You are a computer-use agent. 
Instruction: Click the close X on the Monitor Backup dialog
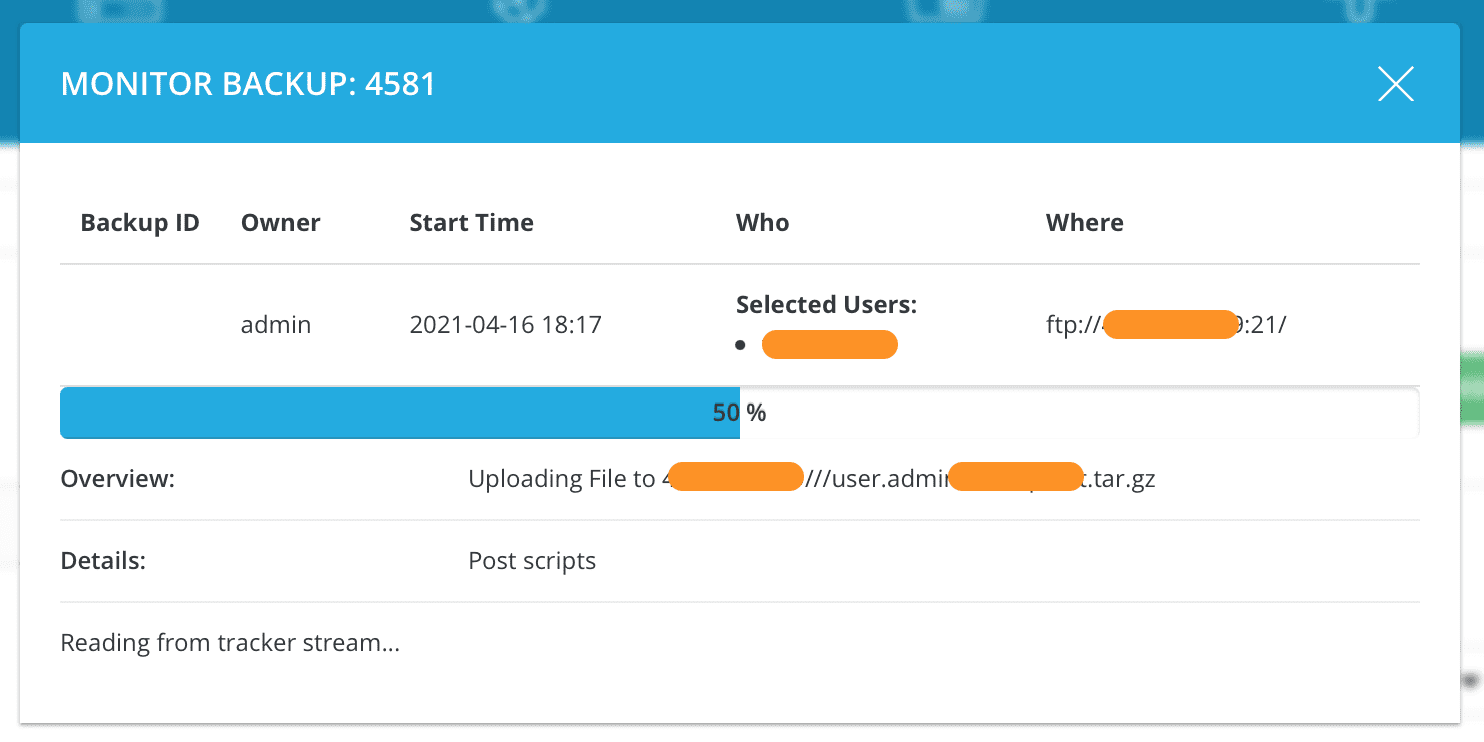click(x=1396, y=84)
